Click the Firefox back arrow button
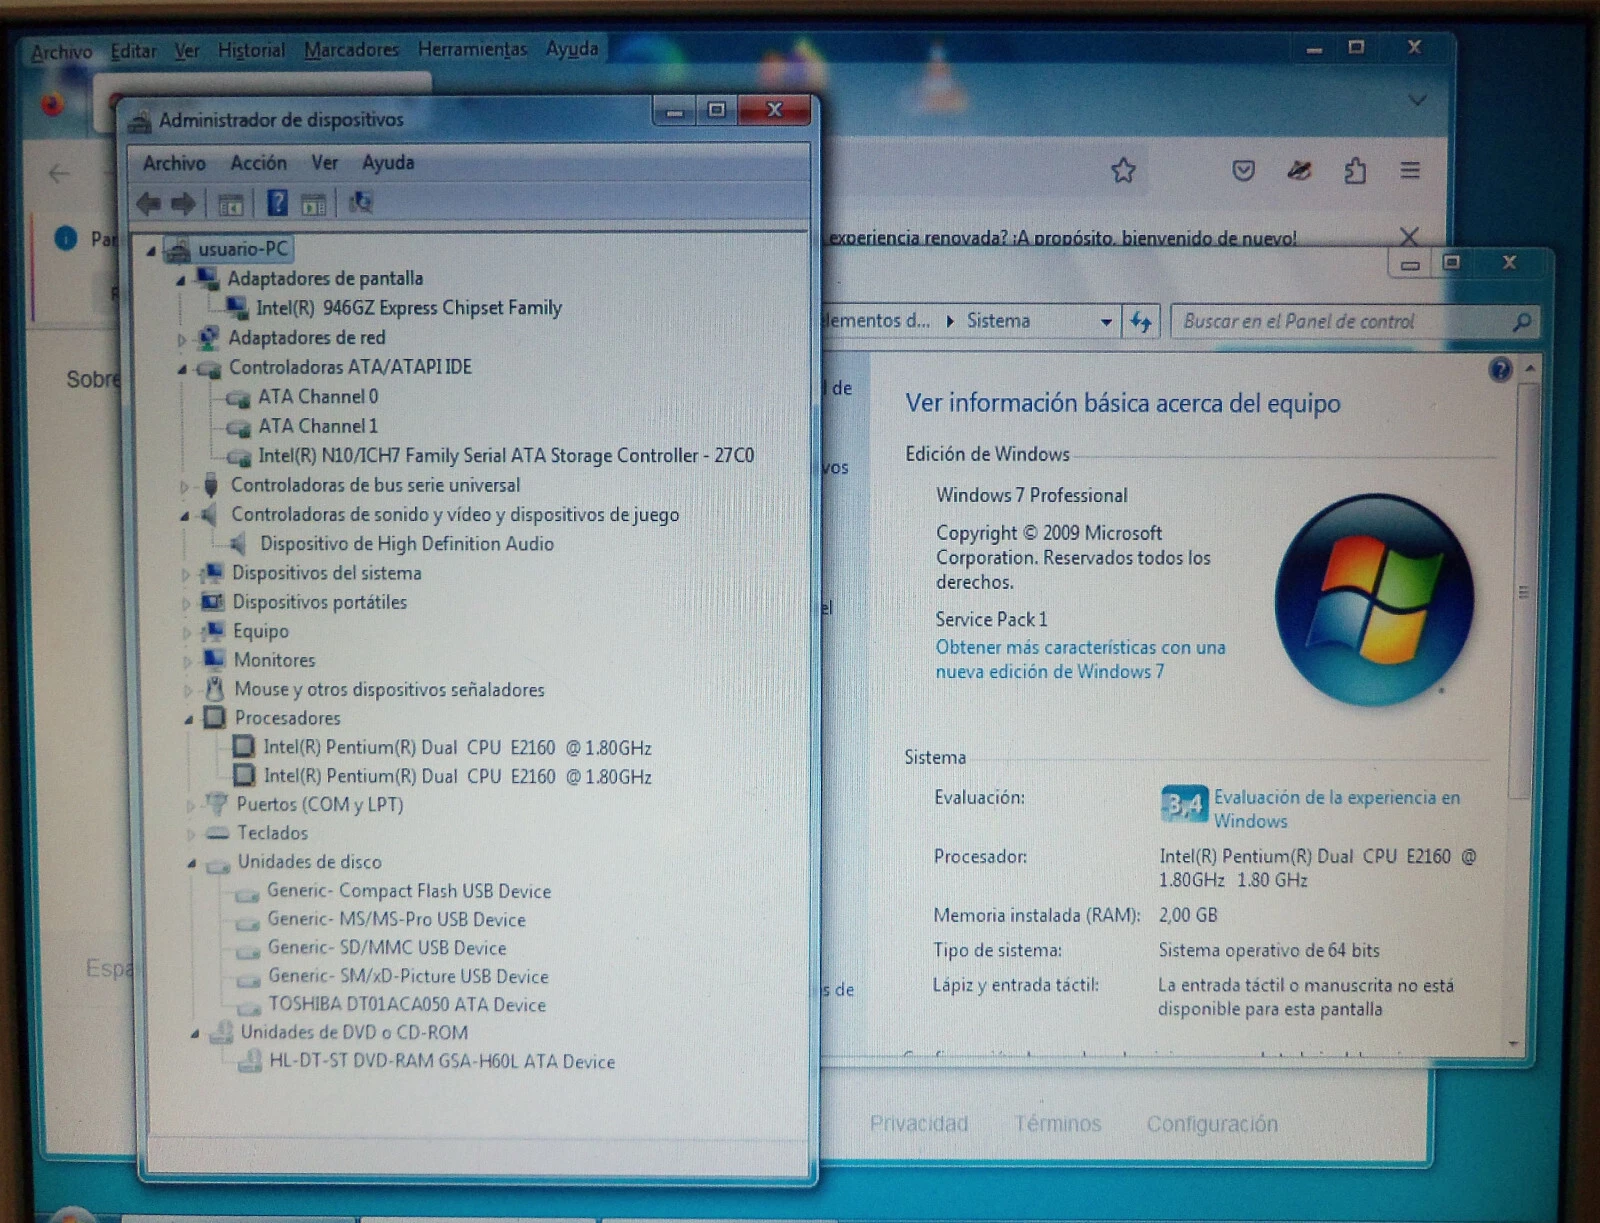The image size is (1600, 1223). click(59, 174)
